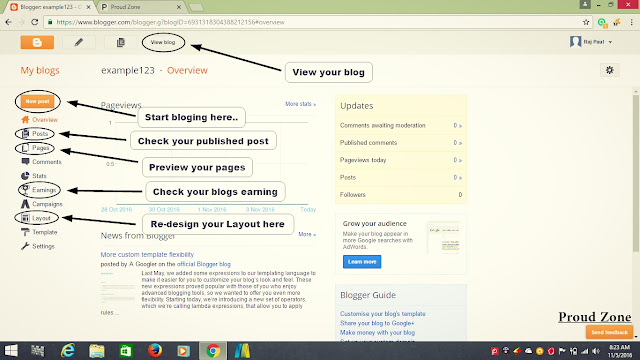
Task: Click the volume icon in system tray
Action: pyautogui.click(x=596, y=351)
